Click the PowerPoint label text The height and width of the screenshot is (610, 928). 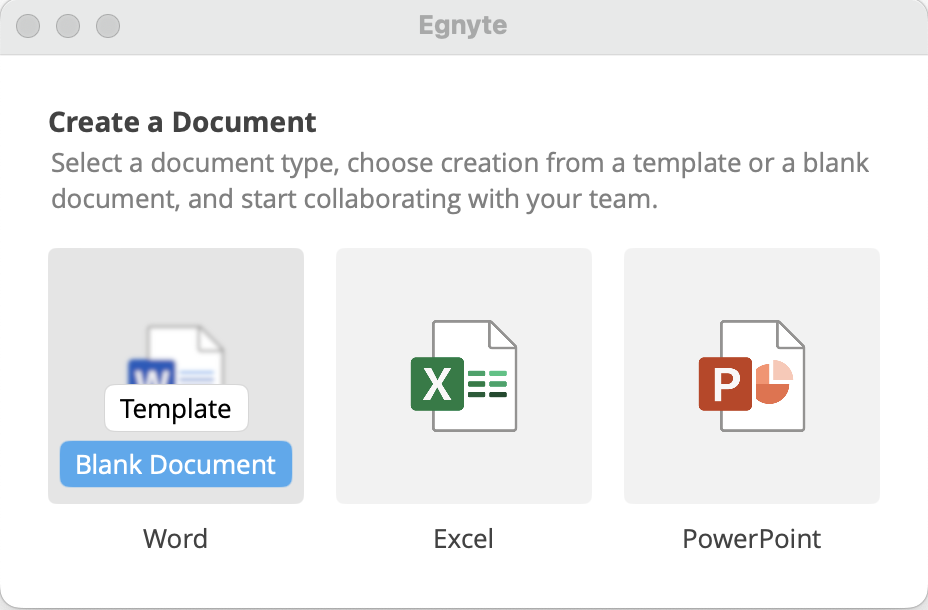click(752, 539)
